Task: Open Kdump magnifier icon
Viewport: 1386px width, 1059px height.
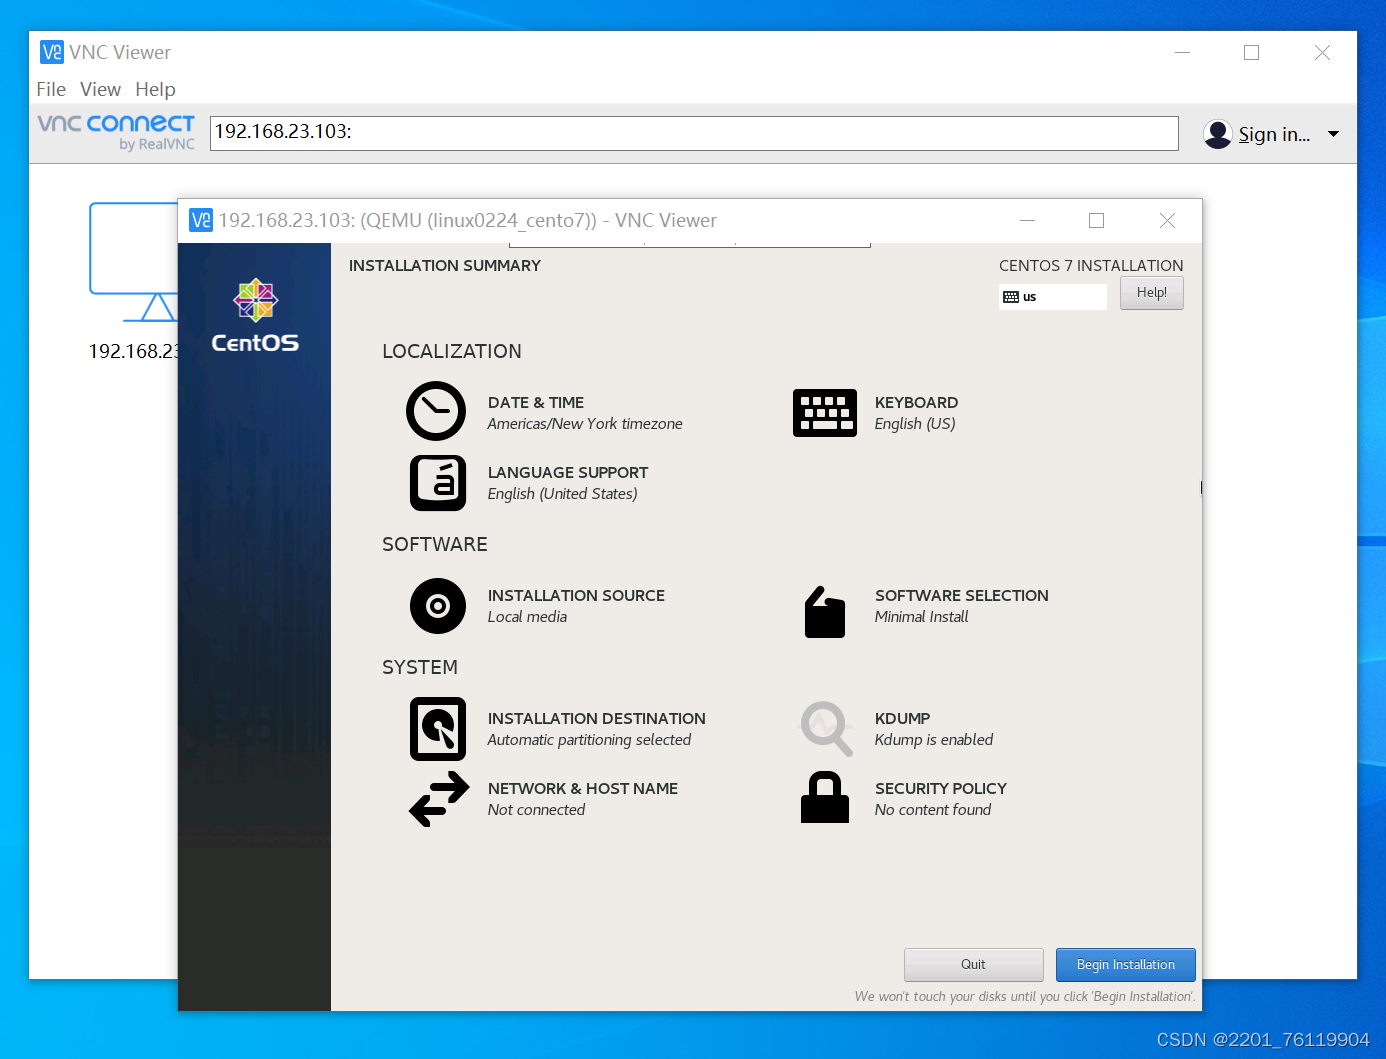Action: 827,728
